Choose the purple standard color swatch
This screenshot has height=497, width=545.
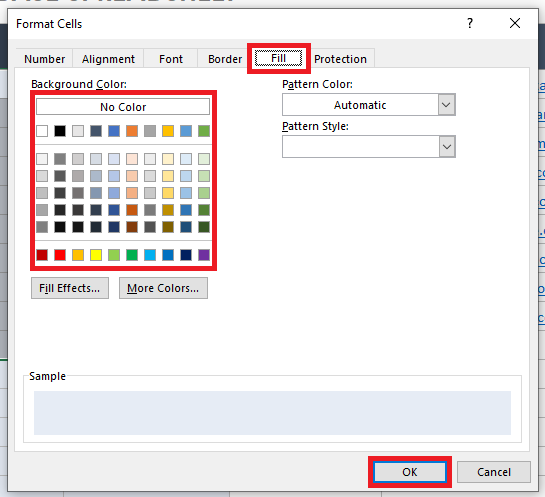(x=204, y=255)
